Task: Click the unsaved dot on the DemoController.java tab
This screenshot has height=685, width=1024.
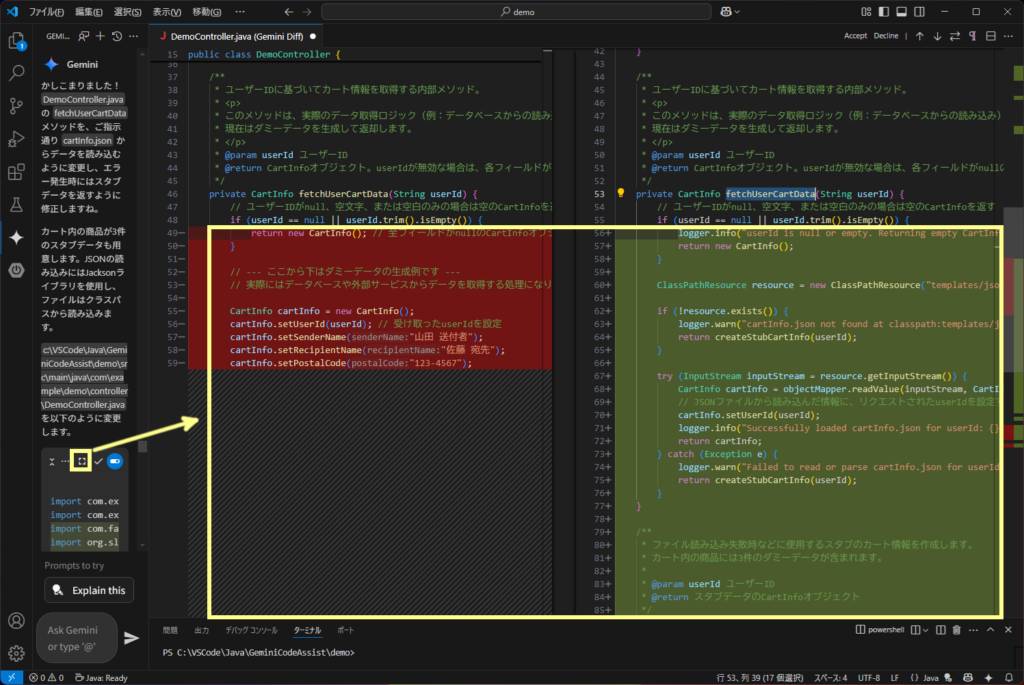Action: click(x=313, y=37)
